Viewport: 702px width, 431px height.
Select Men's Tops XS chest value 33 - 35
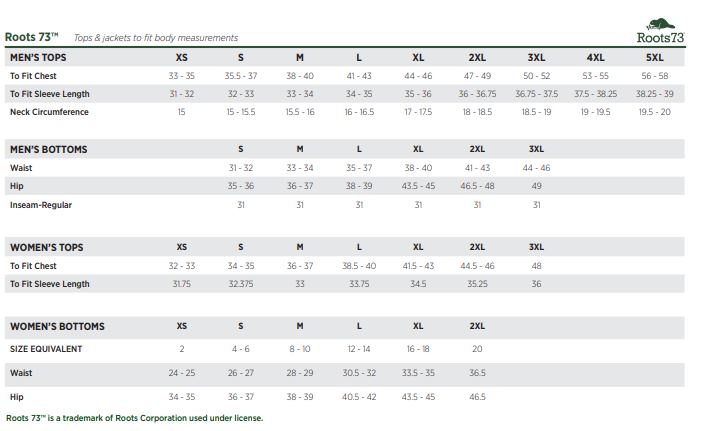click(x=181, y=76)
